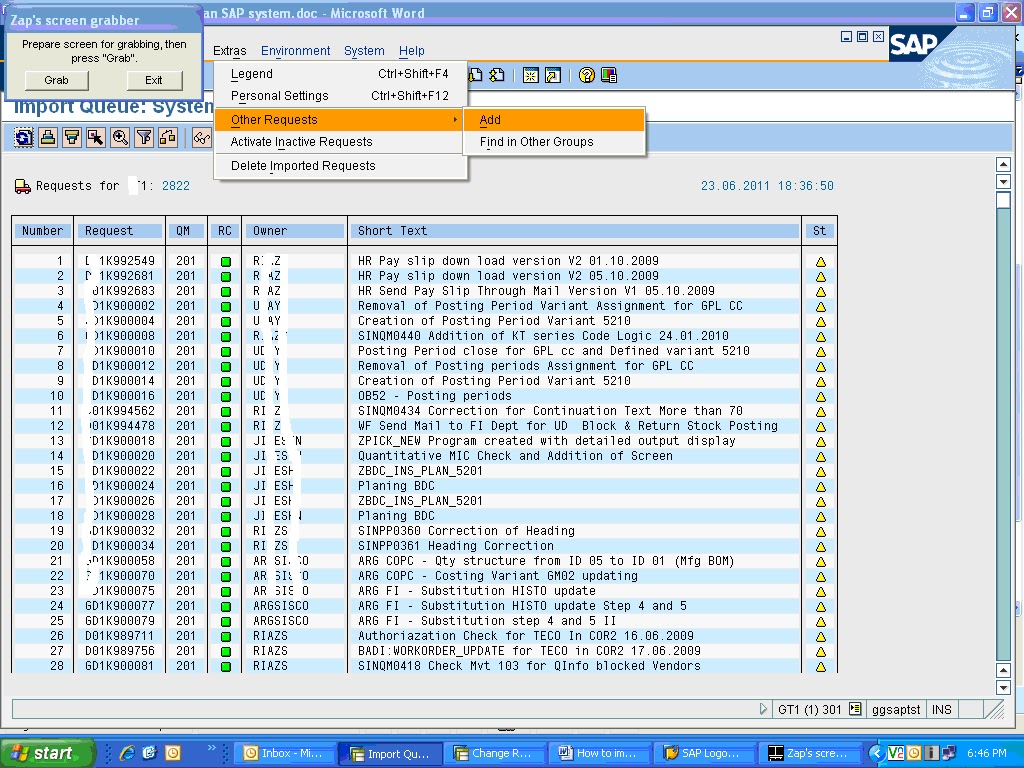Click the QM column header
Screen dimensions: 1024x768
[x=185, y=231]
